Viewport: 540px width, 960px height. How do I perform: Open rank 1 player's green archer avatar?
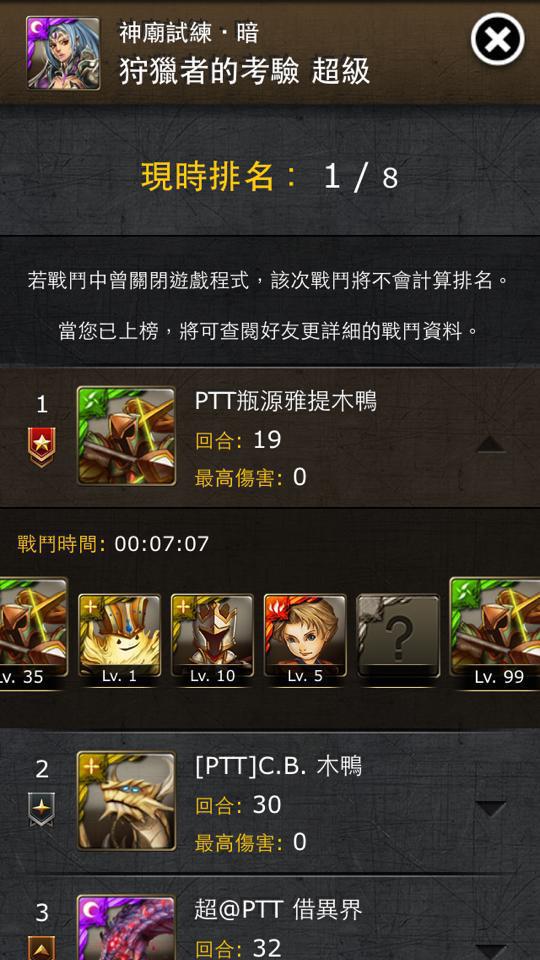click(x=126, y=436)
